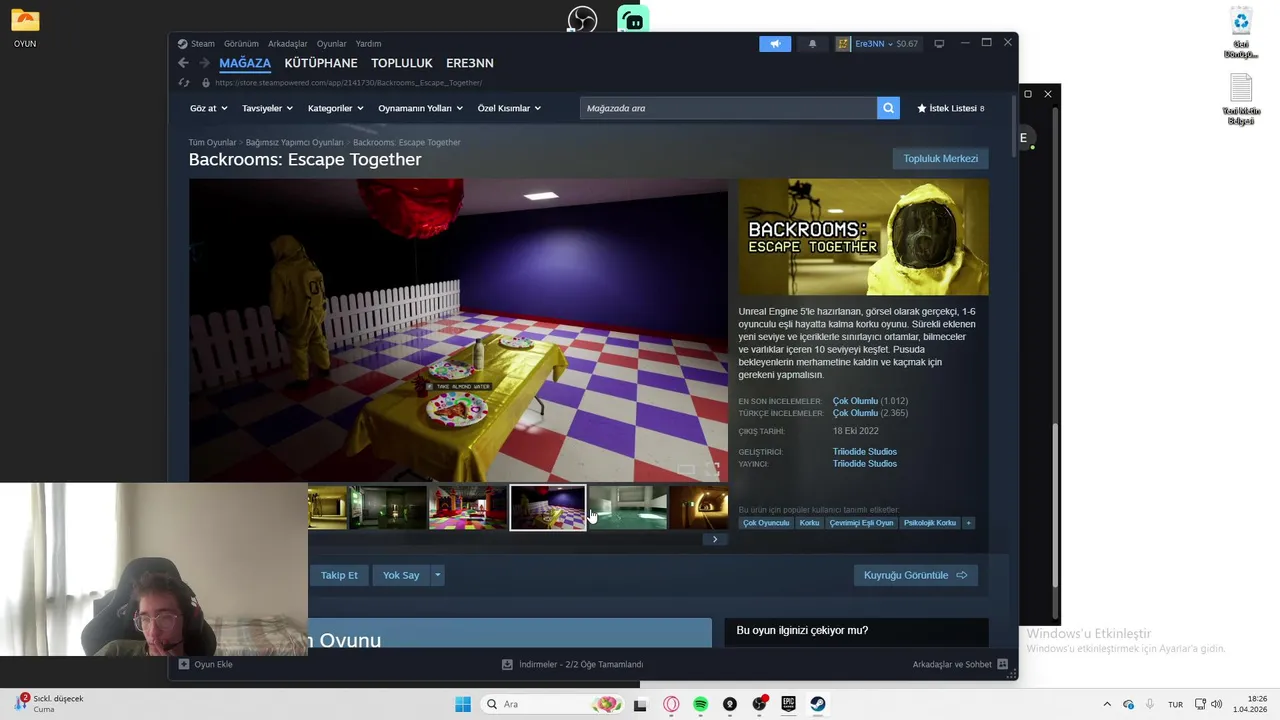The image size is (1280, 720).
Task: Click the Bağımsız Yapımcı Oyunları breadcrumb
Action: tap(294, 143)
